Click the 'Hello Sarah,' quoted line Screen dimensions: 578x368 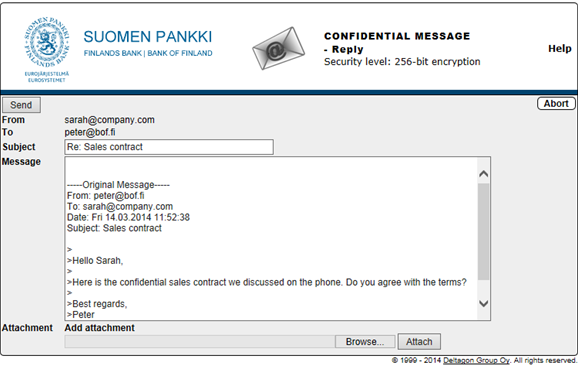click(95, 261)
